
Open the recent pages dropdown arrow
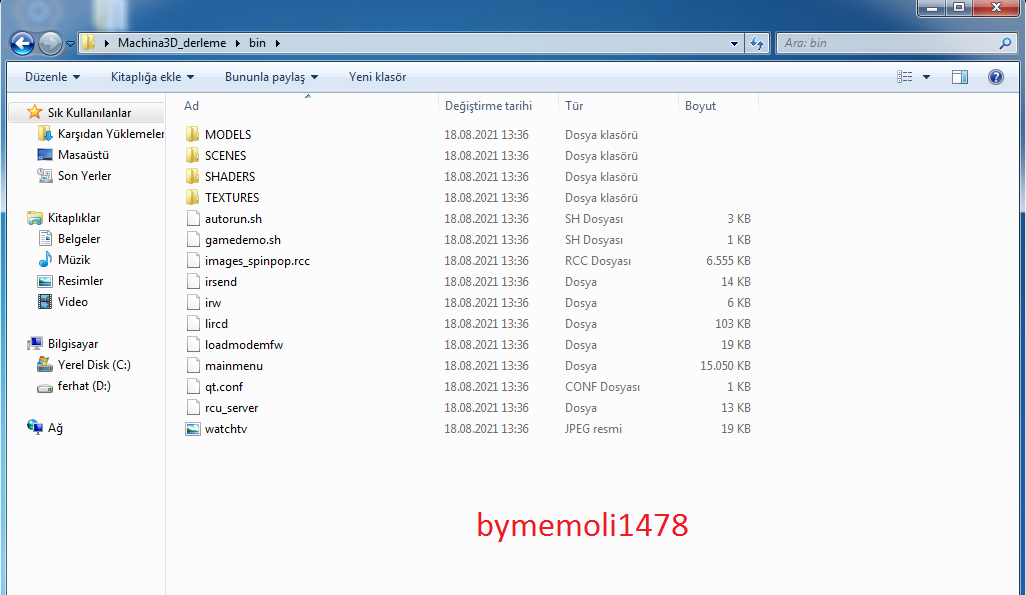click(x=70, y=44)
